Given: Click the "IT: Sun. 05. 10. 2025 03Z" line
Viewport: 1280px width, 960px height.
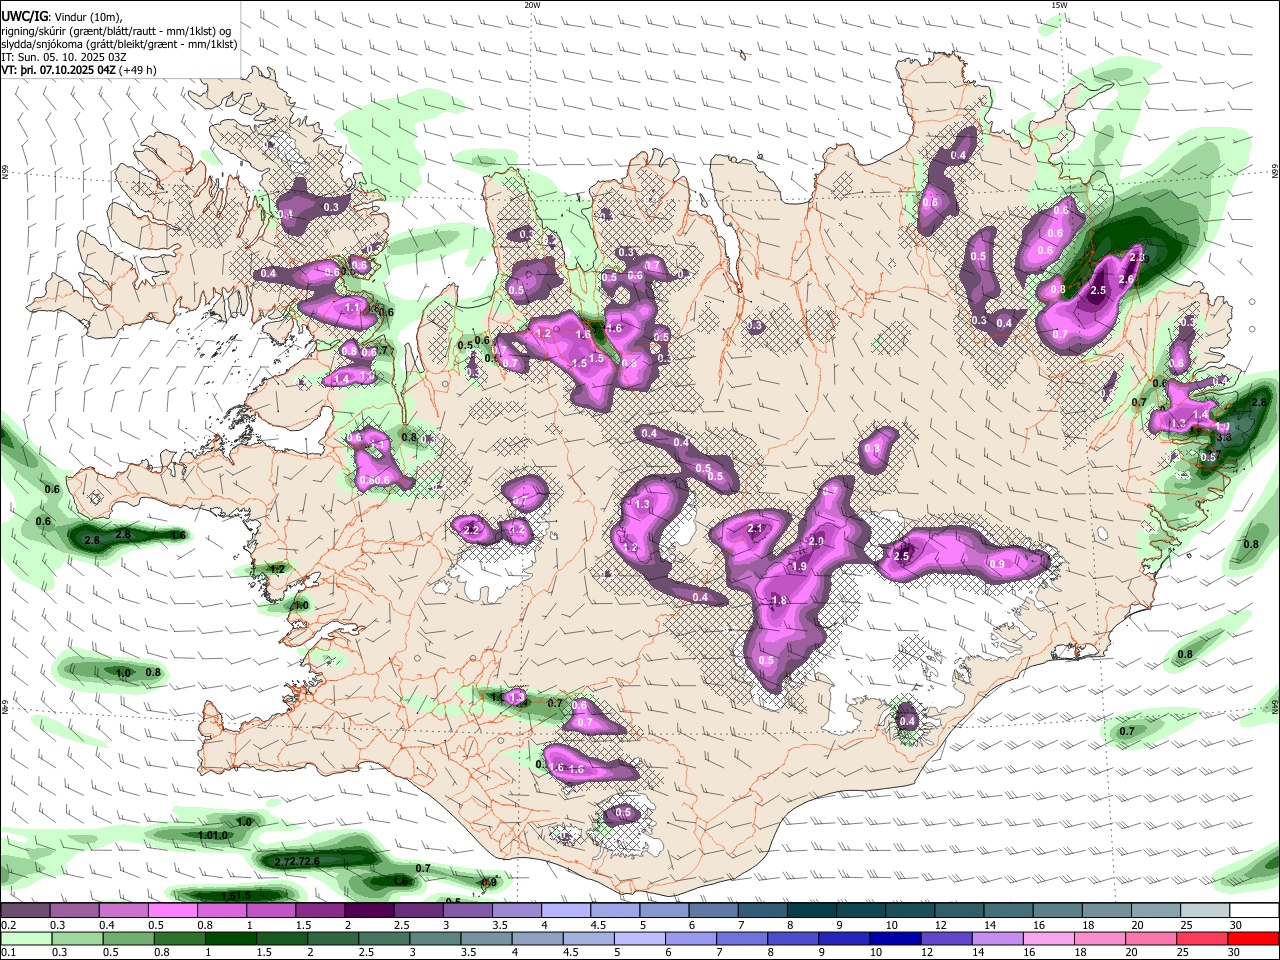Looking at the screenshot, I should [x=64, y=57].
